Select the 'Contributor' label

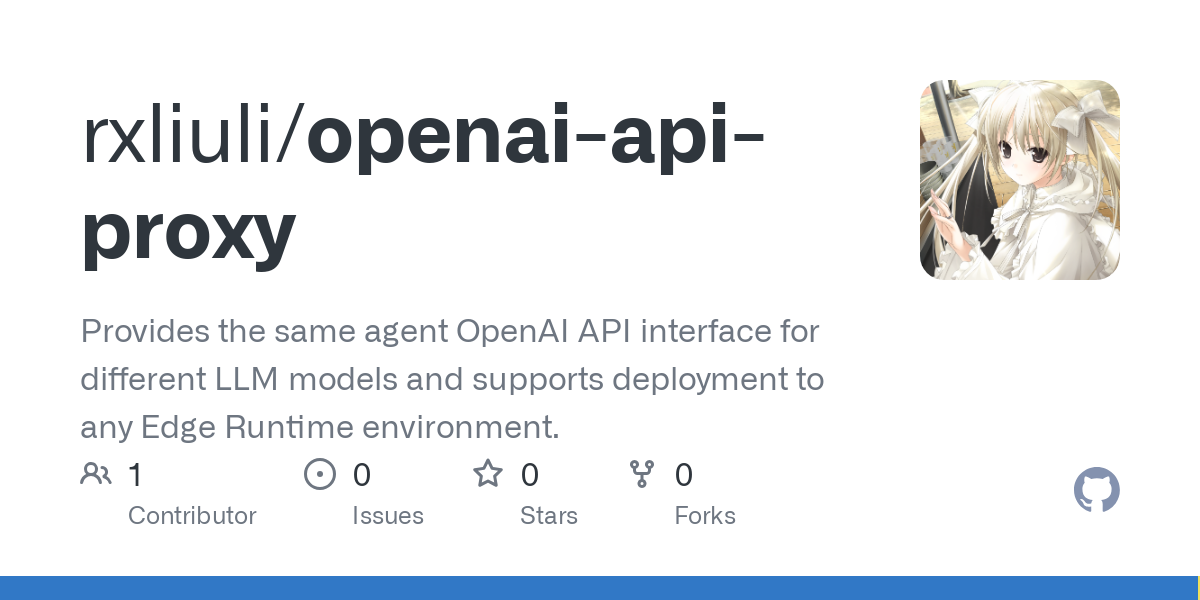[x=192, y=516]
